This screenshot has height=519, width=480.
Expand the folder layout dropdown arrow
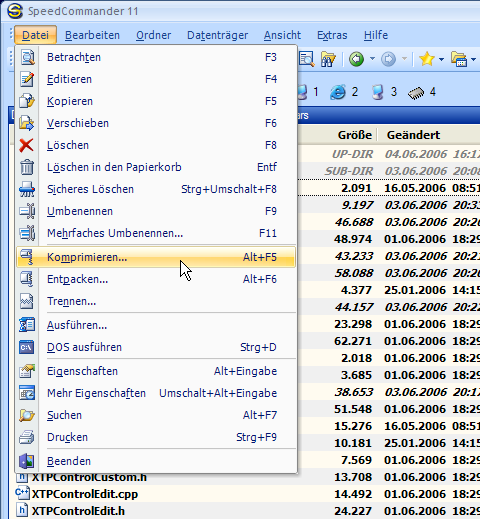coord(473,59)
